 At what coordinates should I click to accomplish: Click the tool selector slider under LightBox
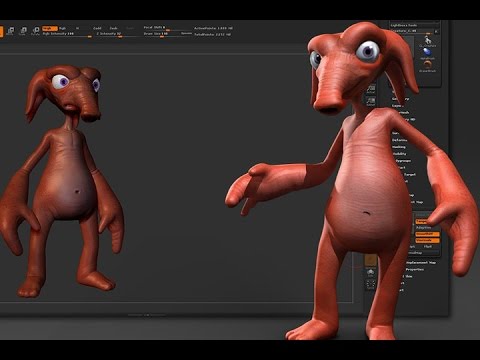coord(411,31)
